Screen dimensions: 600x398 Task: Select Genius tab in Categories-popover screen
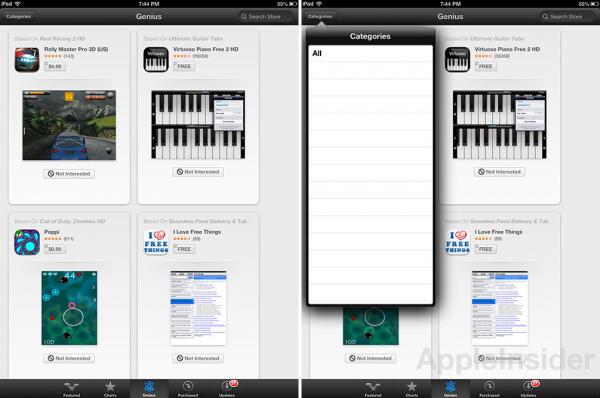[450, 389]
